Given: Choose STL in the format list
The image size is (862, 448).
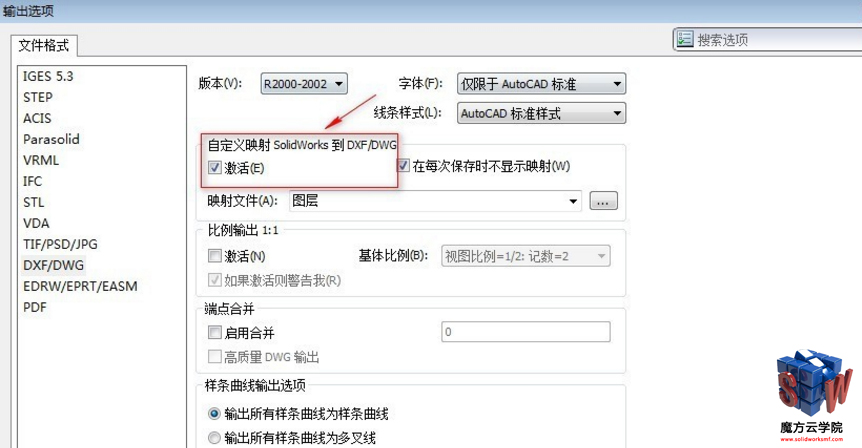Looking at the screenshot, I should [x=34, y=202].
